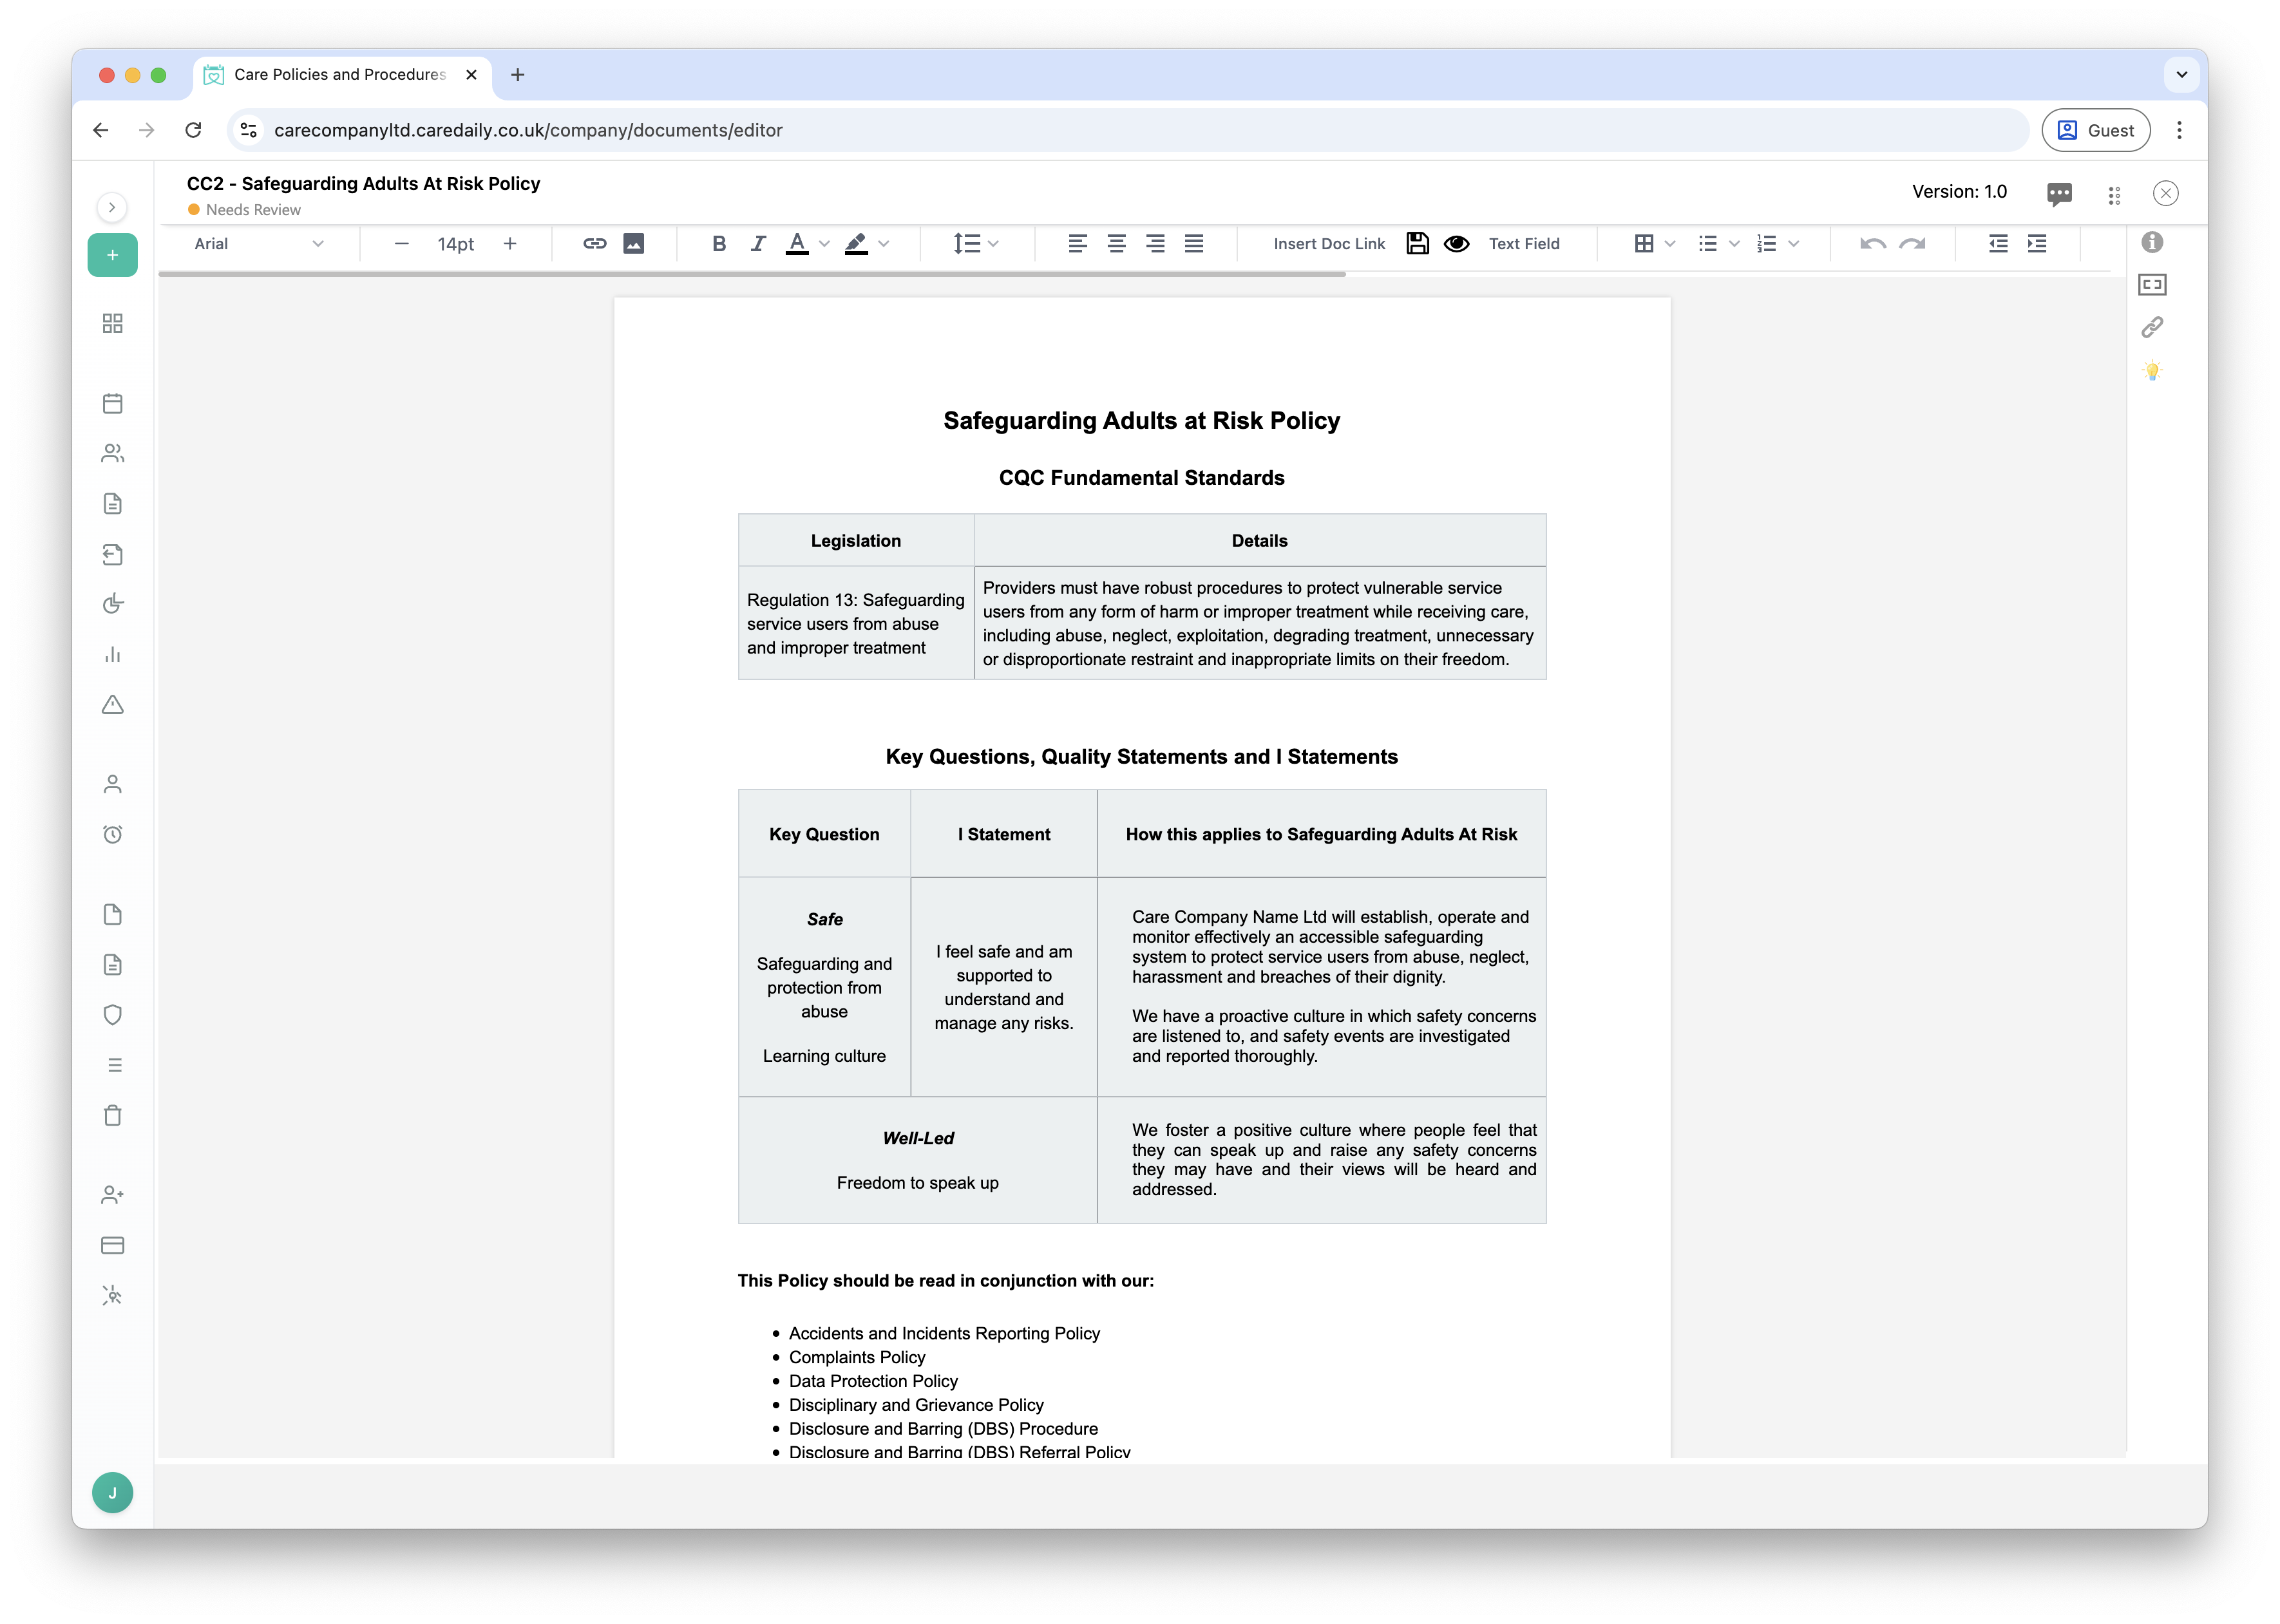Increase font size with plus button

pyautogui.click(x=510, y=243)
